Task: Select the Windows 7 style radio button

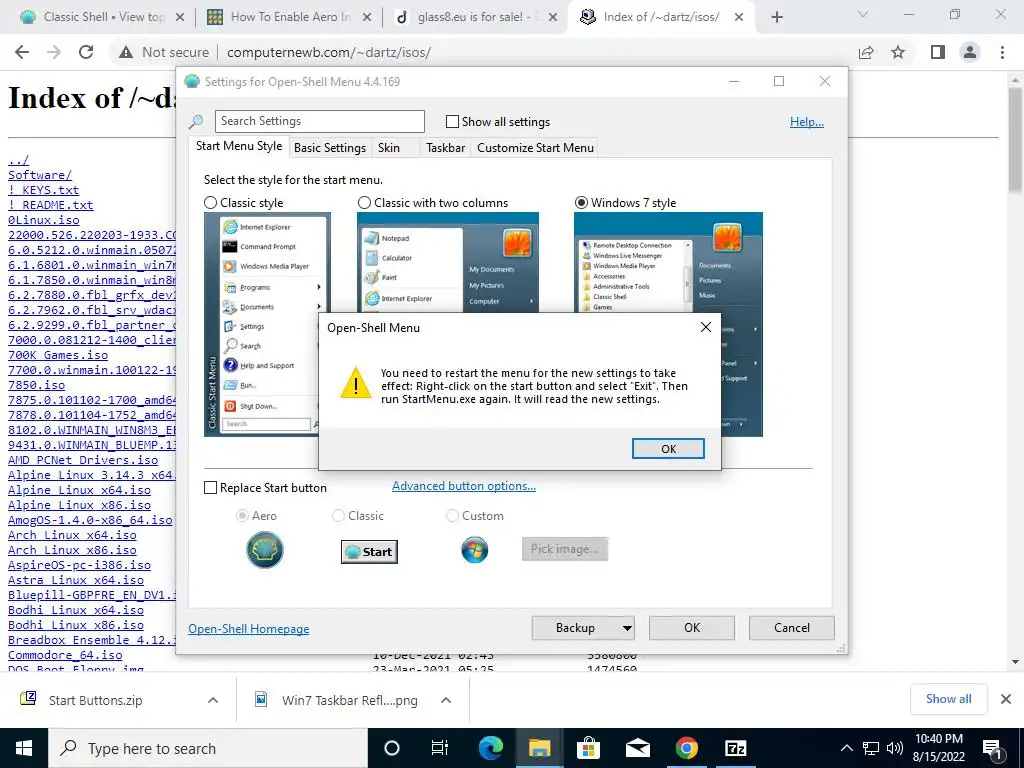Action: point(581,203)
